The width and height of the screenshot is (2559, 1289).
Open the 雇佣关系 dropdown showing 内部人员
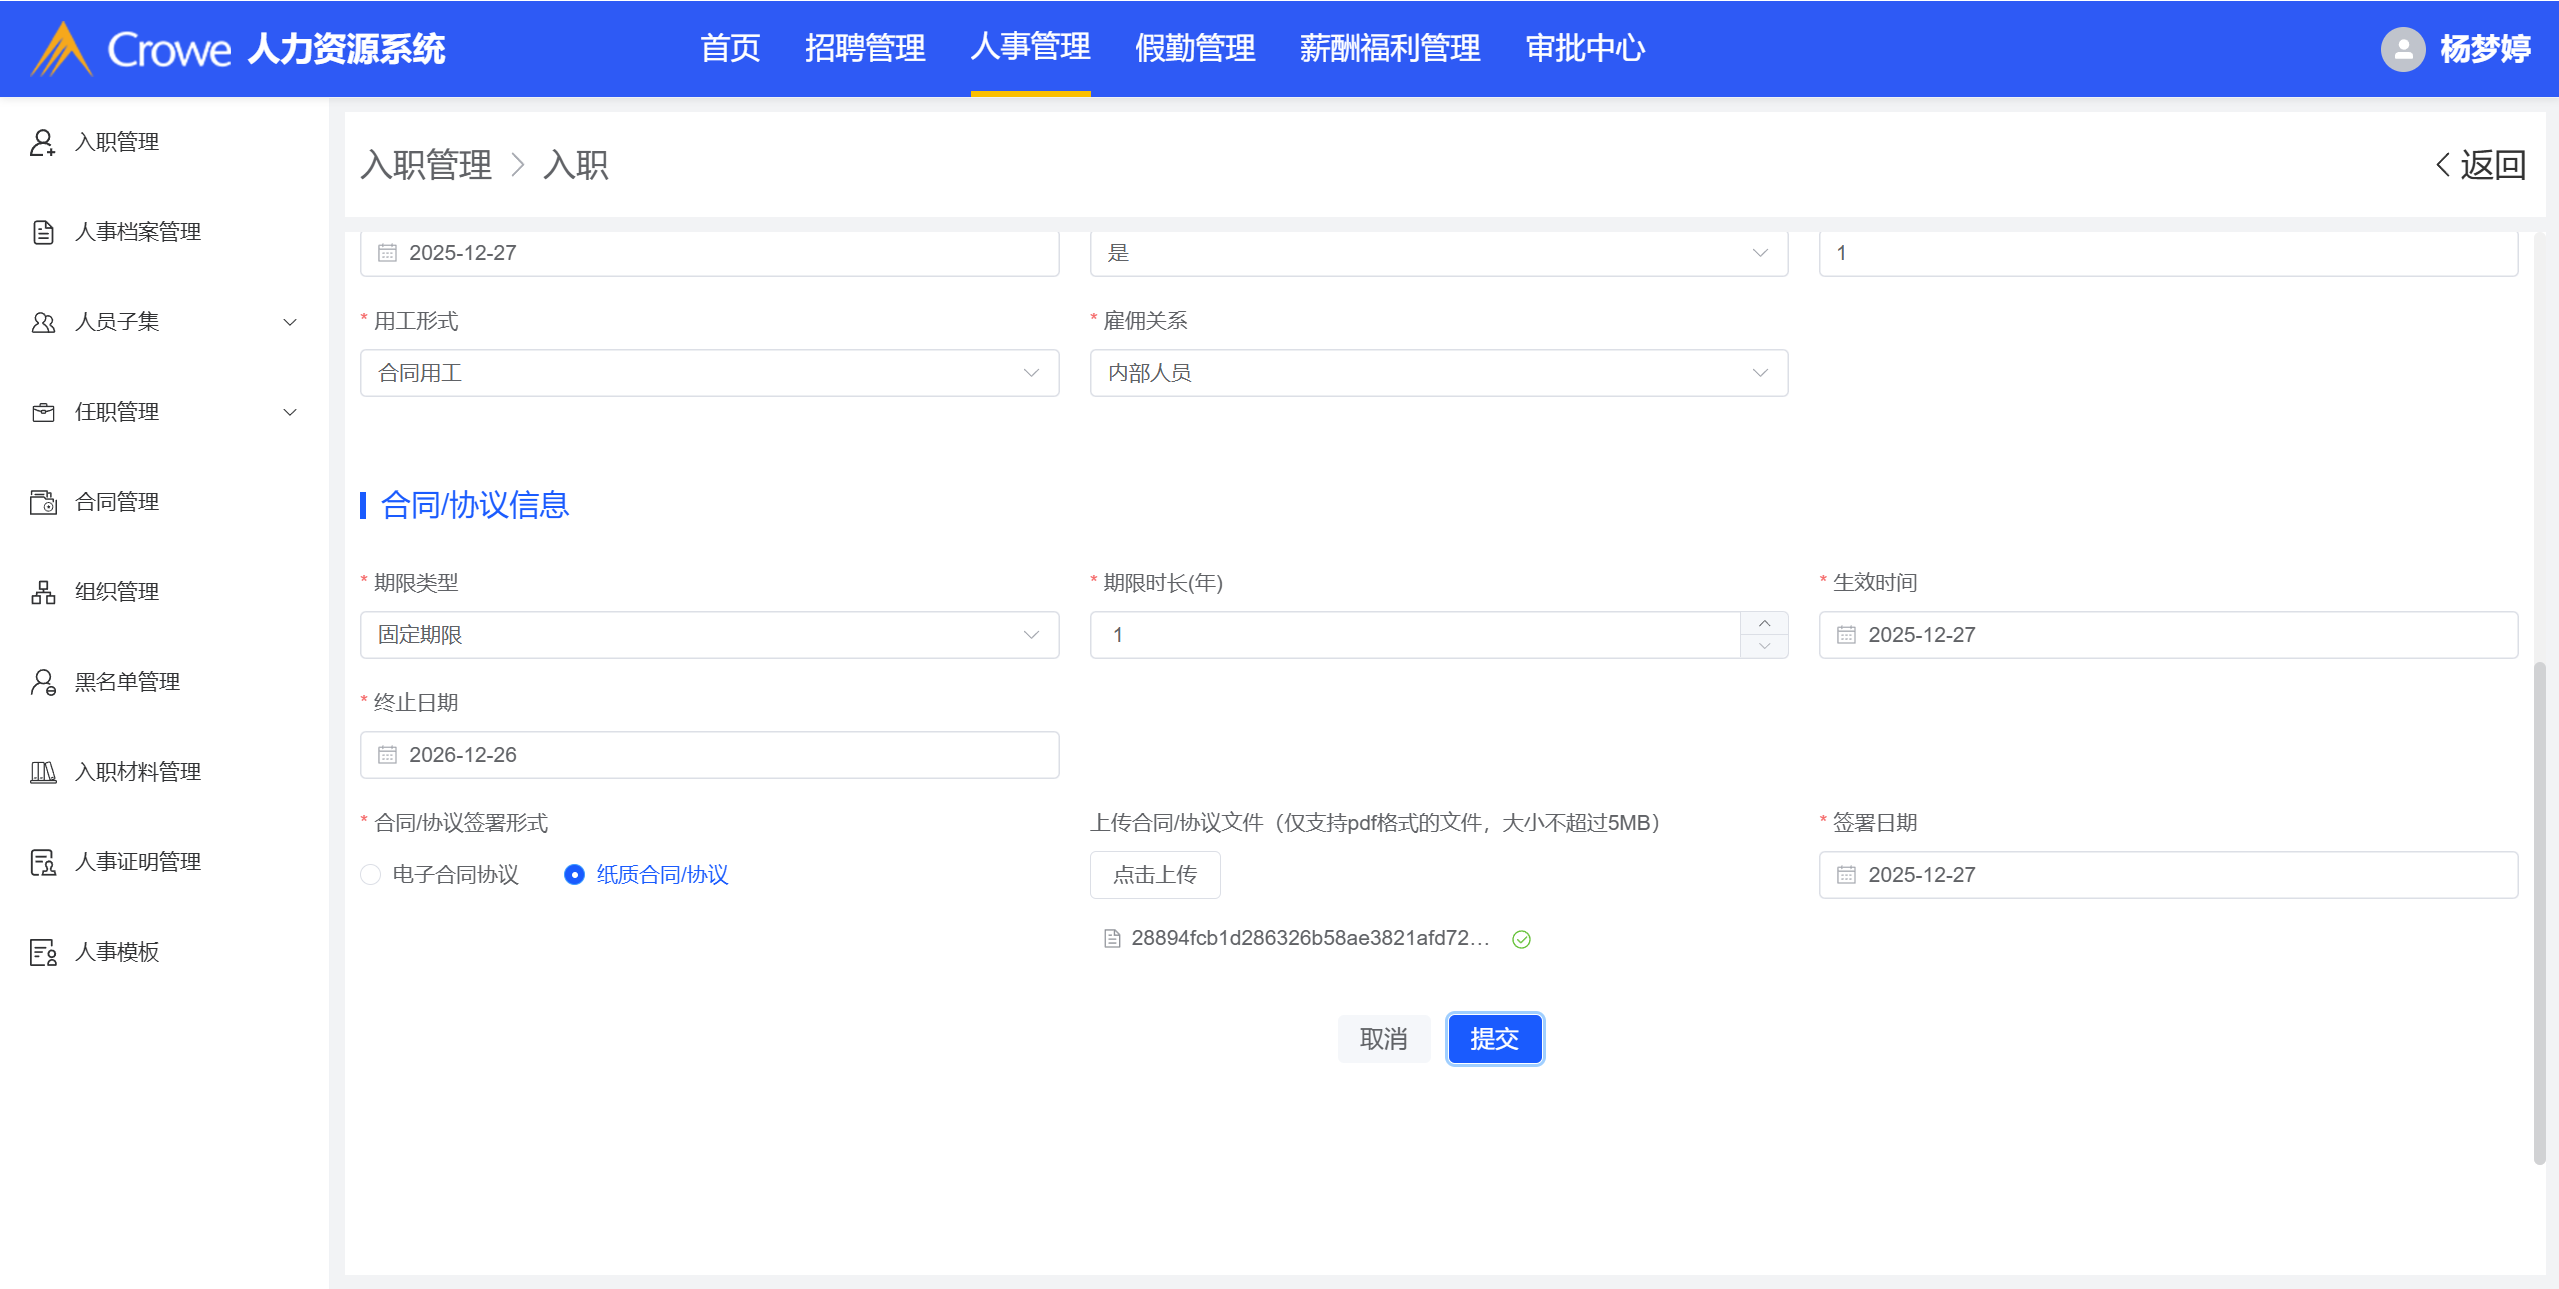click(1437, 373)
